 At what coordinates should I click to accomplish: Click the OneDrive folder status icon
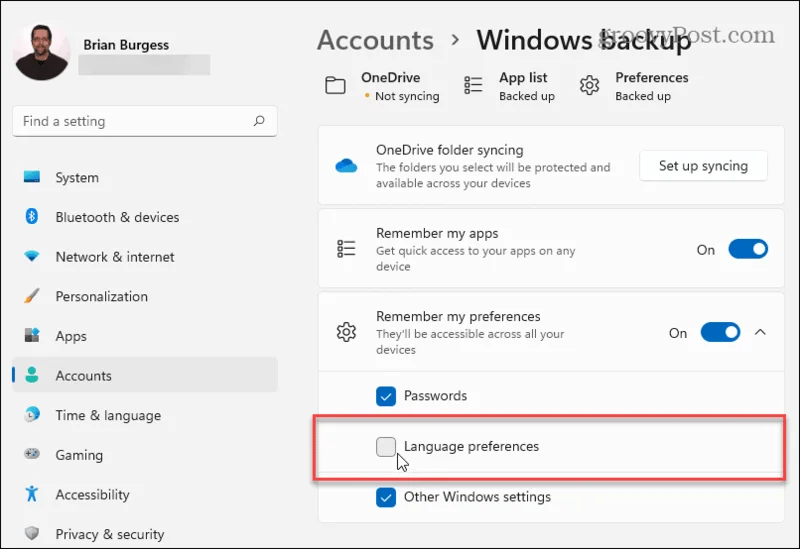tap(335, 85)
